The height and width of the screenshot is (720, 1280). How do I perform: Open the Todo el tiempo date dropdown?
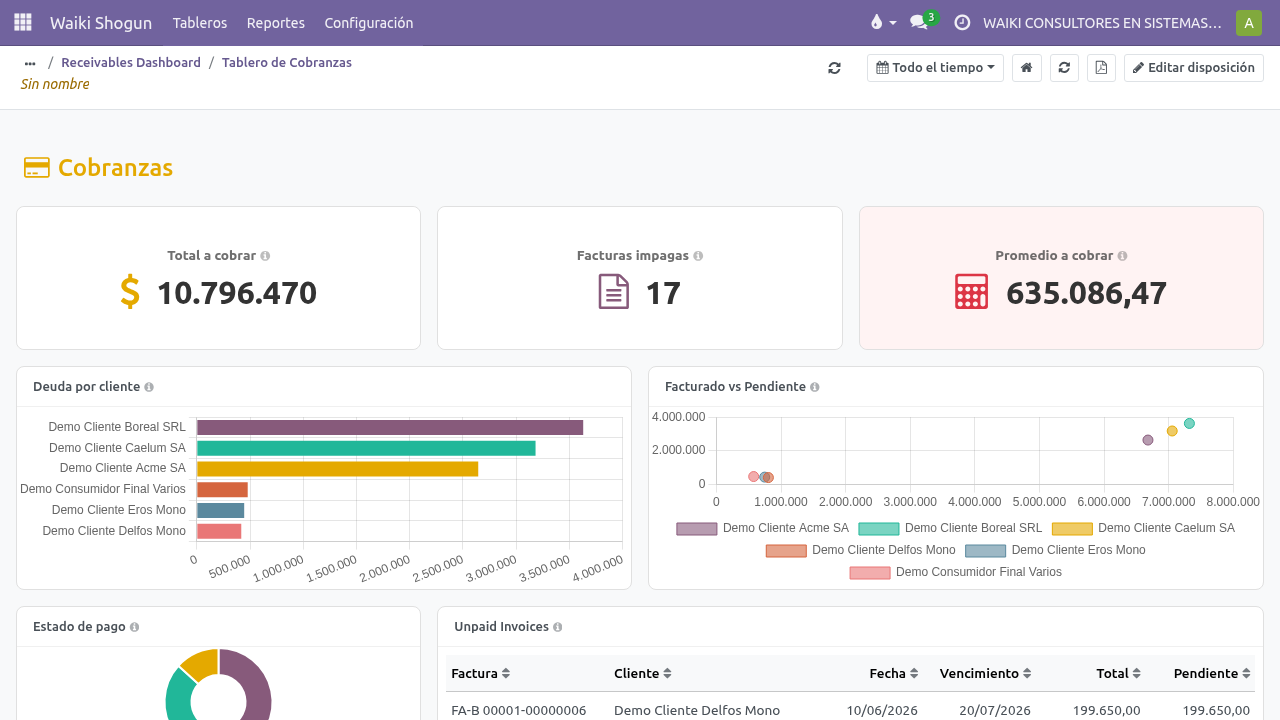[935, 68]
